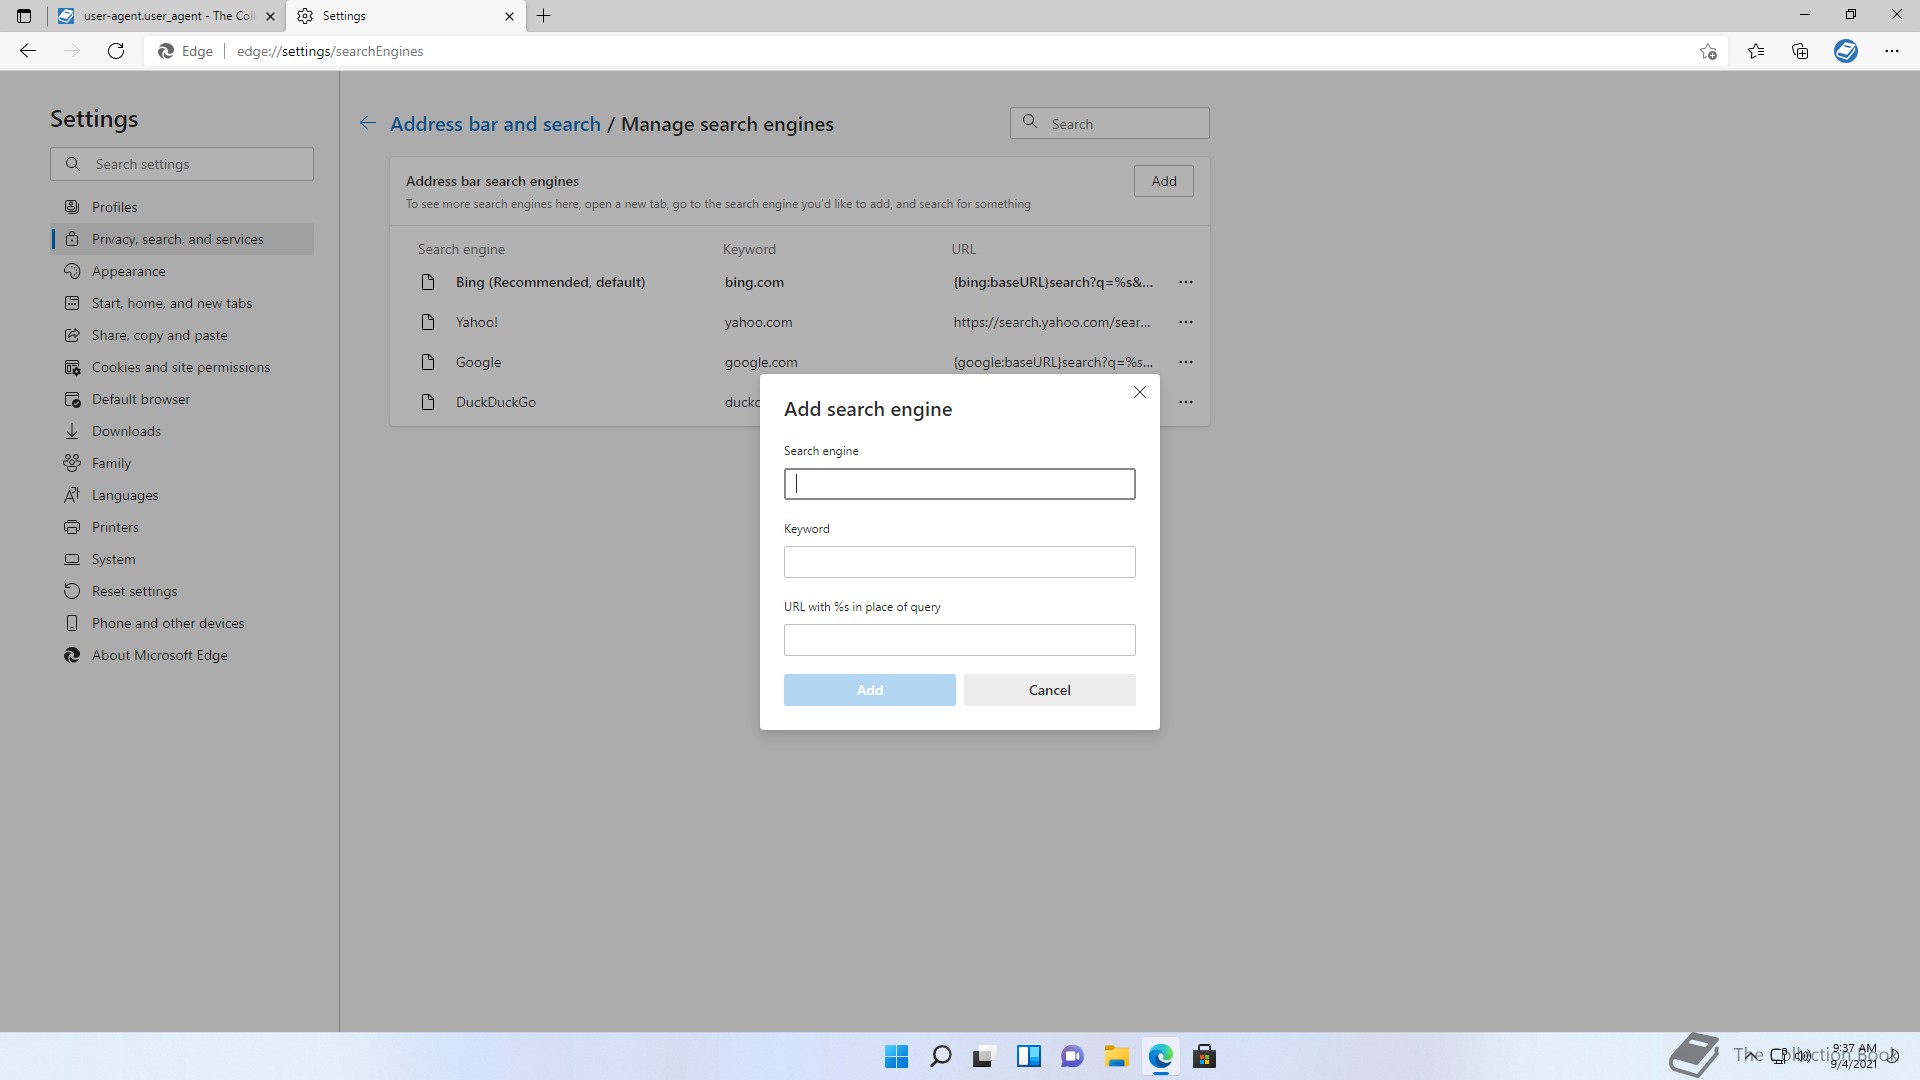Screen dimensions: 1920x1080
Task: Open System settings
Action: [x=182, y=559]
